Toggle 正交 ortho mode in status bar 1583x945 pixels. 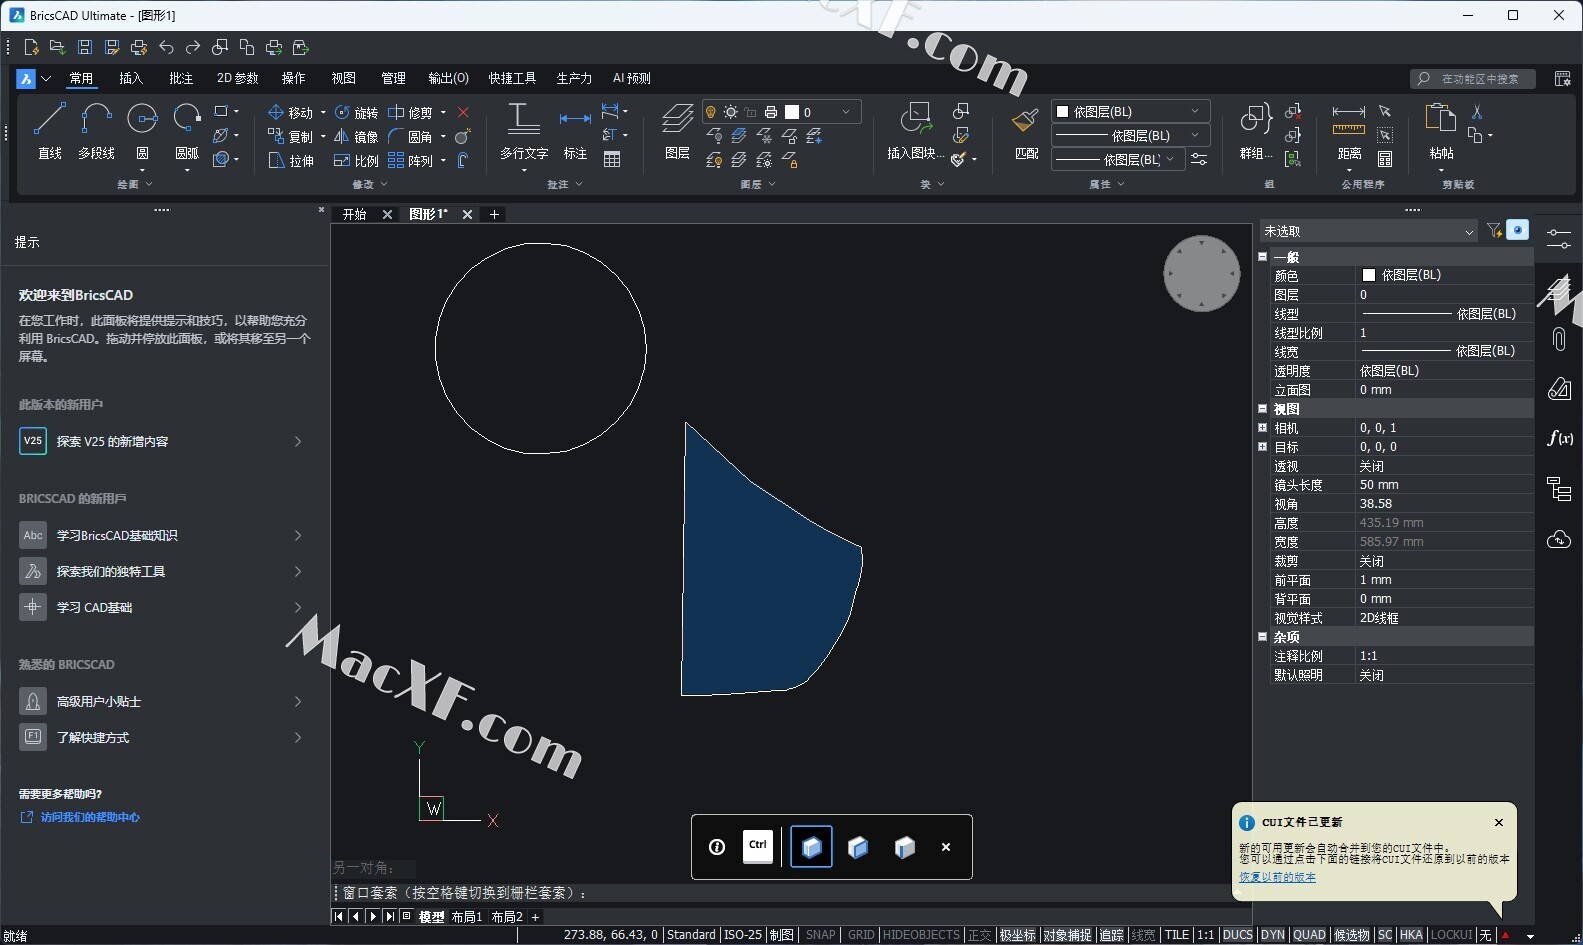tap(979, 935)
